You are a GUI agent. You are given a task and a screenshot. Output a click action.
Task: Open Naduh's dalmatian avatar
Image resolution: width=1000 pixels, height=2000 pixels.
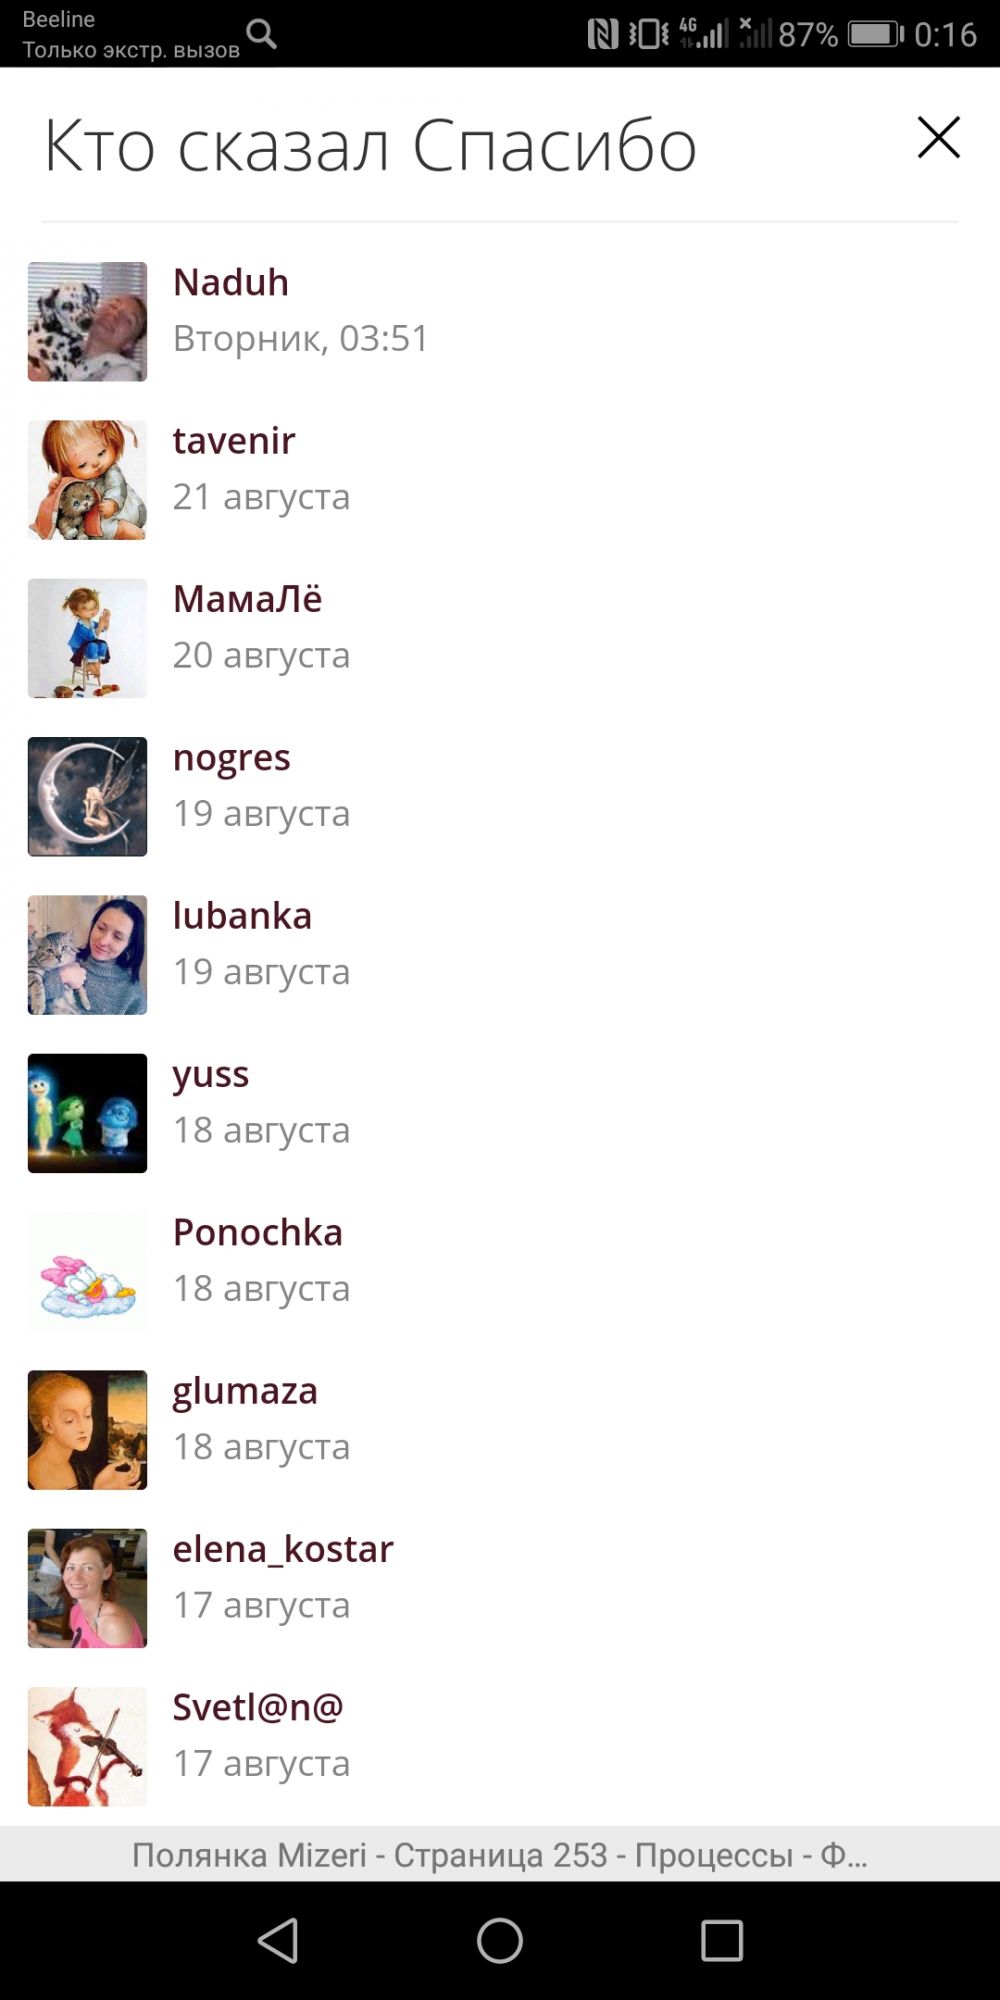click(x=87, y=321)
